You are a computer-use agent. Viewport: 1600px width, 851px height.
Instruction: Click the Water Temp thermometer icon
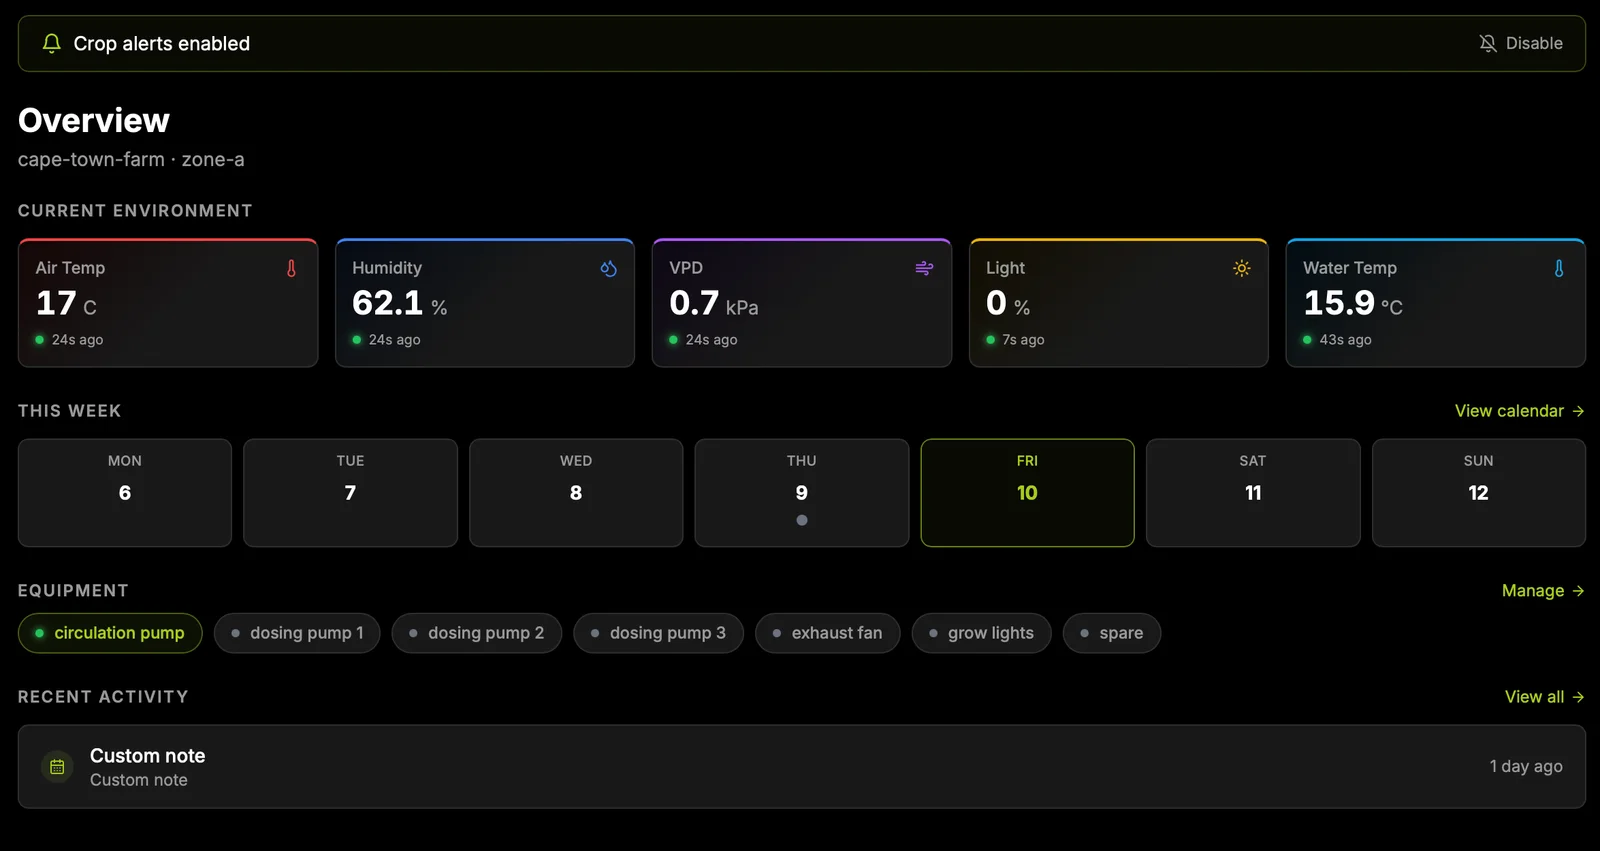click(1559, 268)
